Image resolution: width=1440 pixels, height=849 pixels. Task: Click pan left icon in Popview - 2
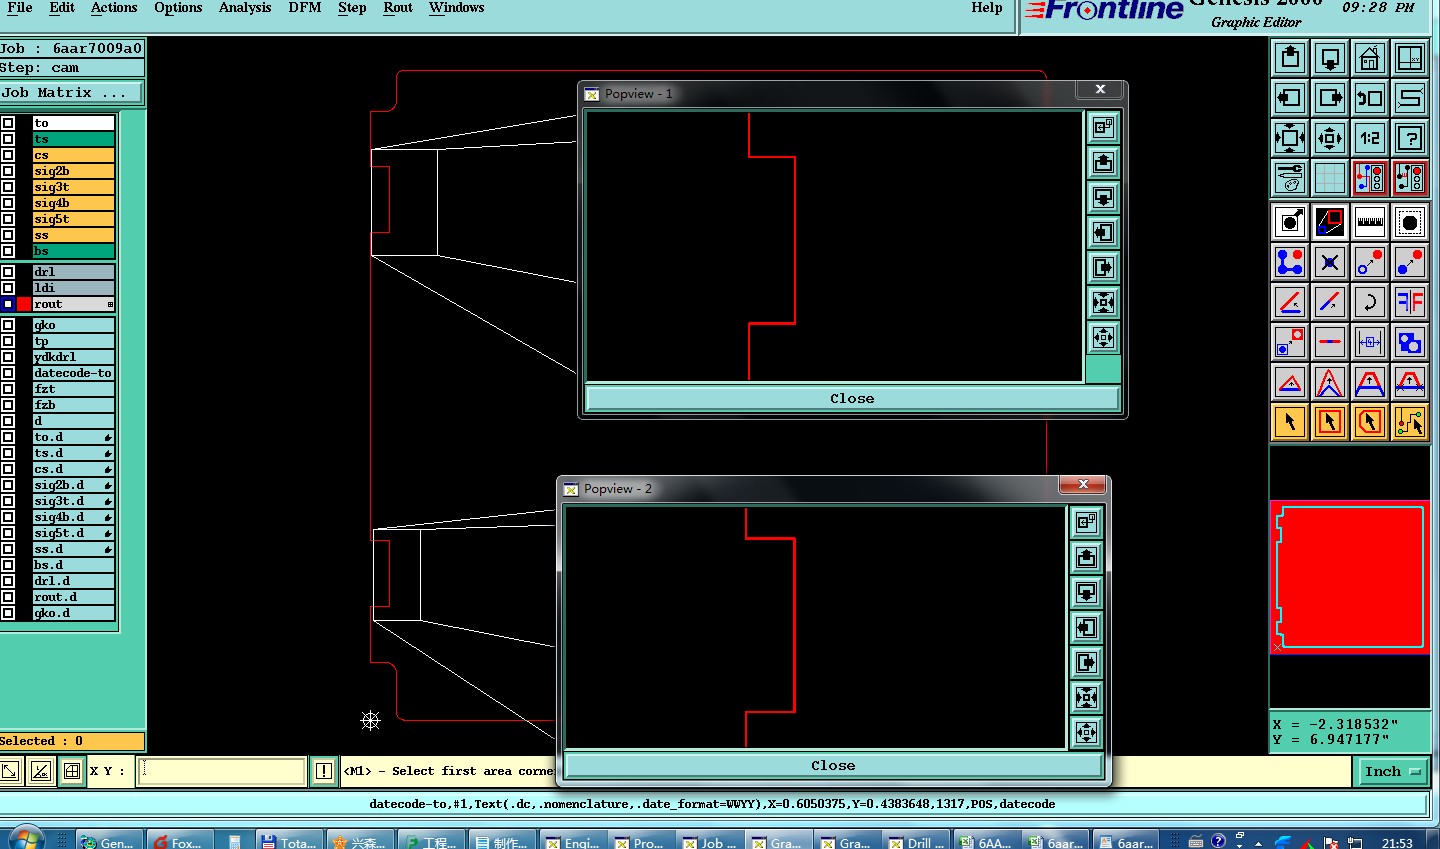click(x=1086, y=627)
